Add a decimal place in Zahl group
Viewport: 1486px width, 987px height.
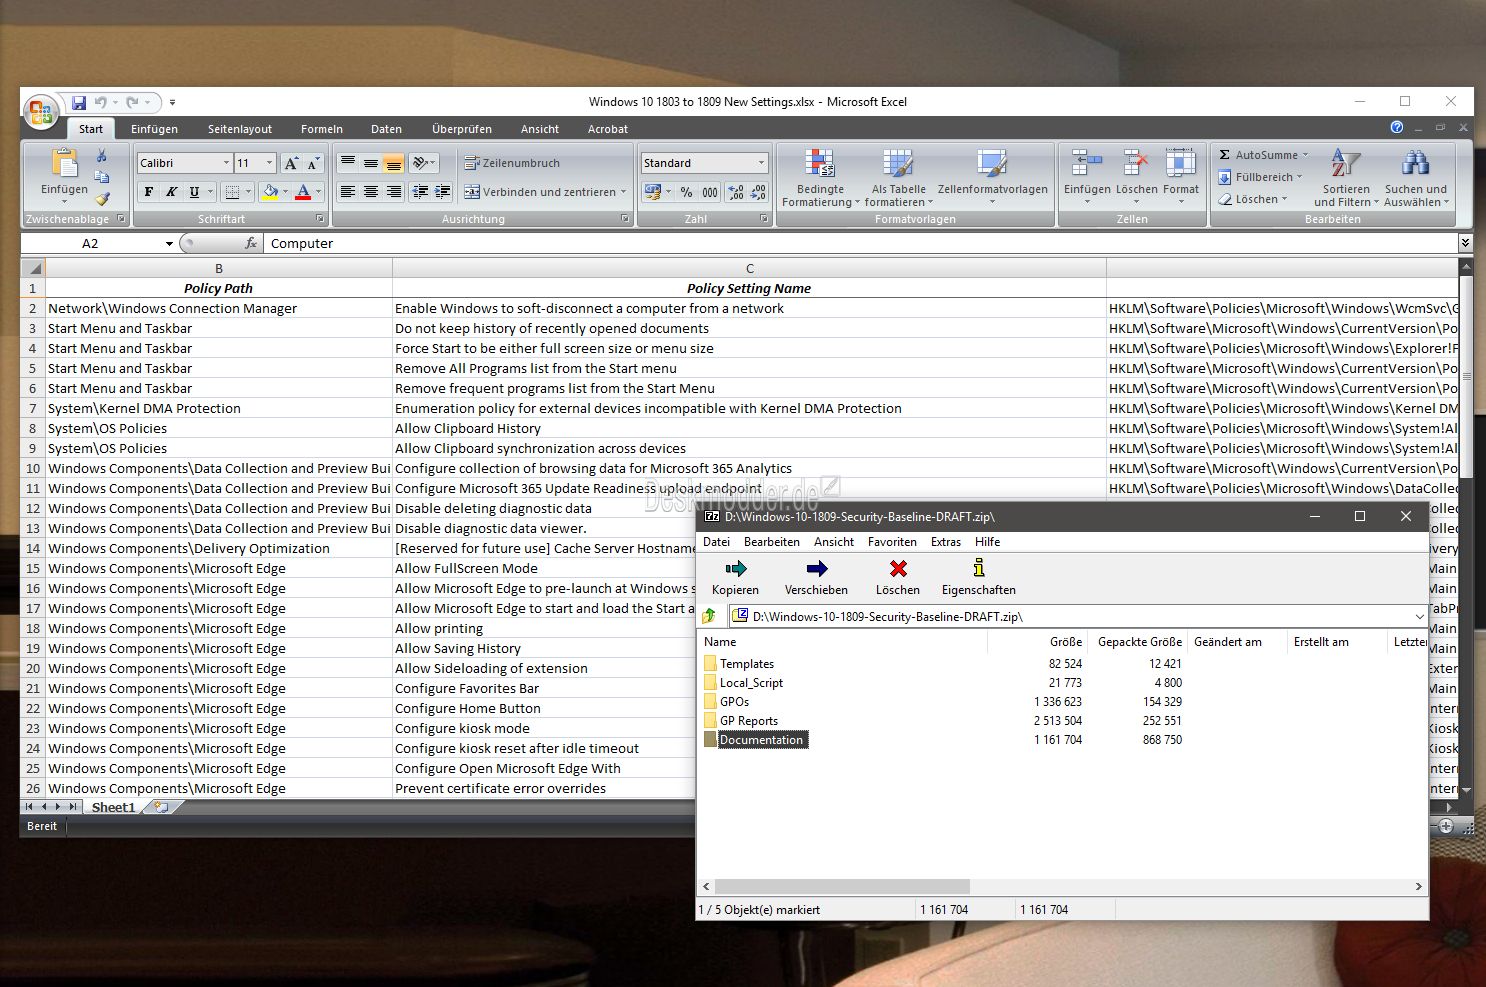[736, 192]
